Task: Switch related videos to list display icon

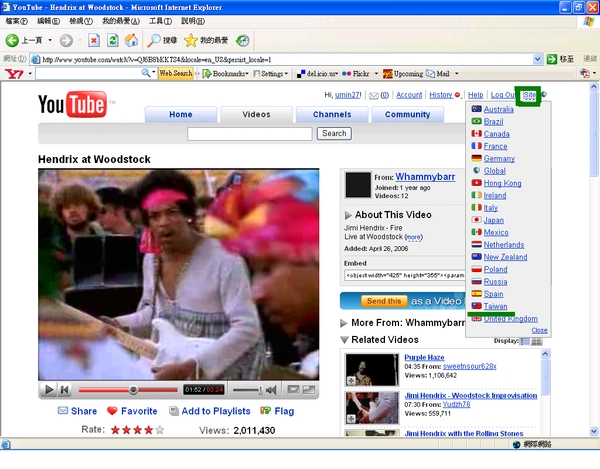Action: click(525, 341)
